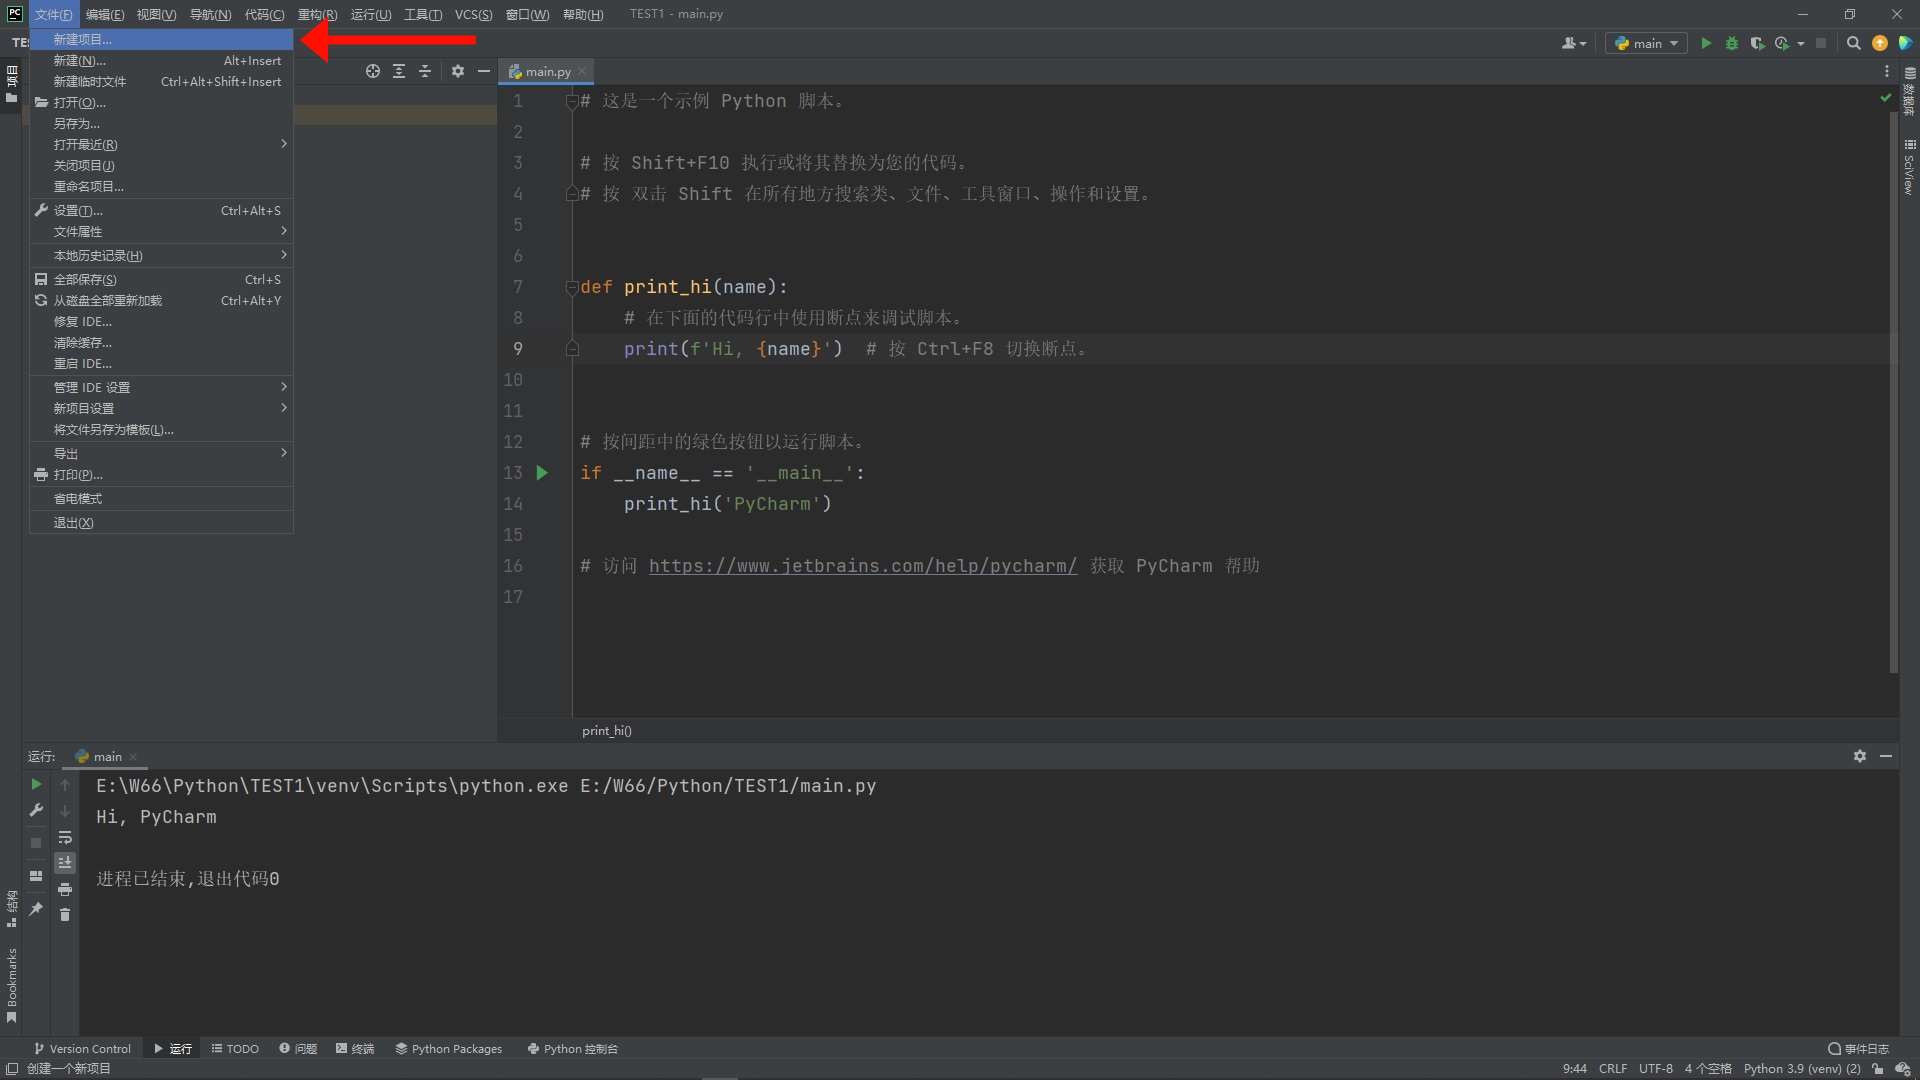Toggle Power Save Mode entry
The width and height of the screenshot is (1920, 1080).
coord(161,498)
